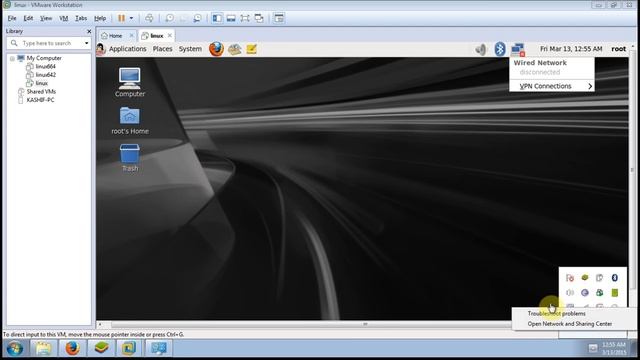The height and width of the screenshot is (360, 640).
Task: Close the Library panel
Action: (89, 31)
